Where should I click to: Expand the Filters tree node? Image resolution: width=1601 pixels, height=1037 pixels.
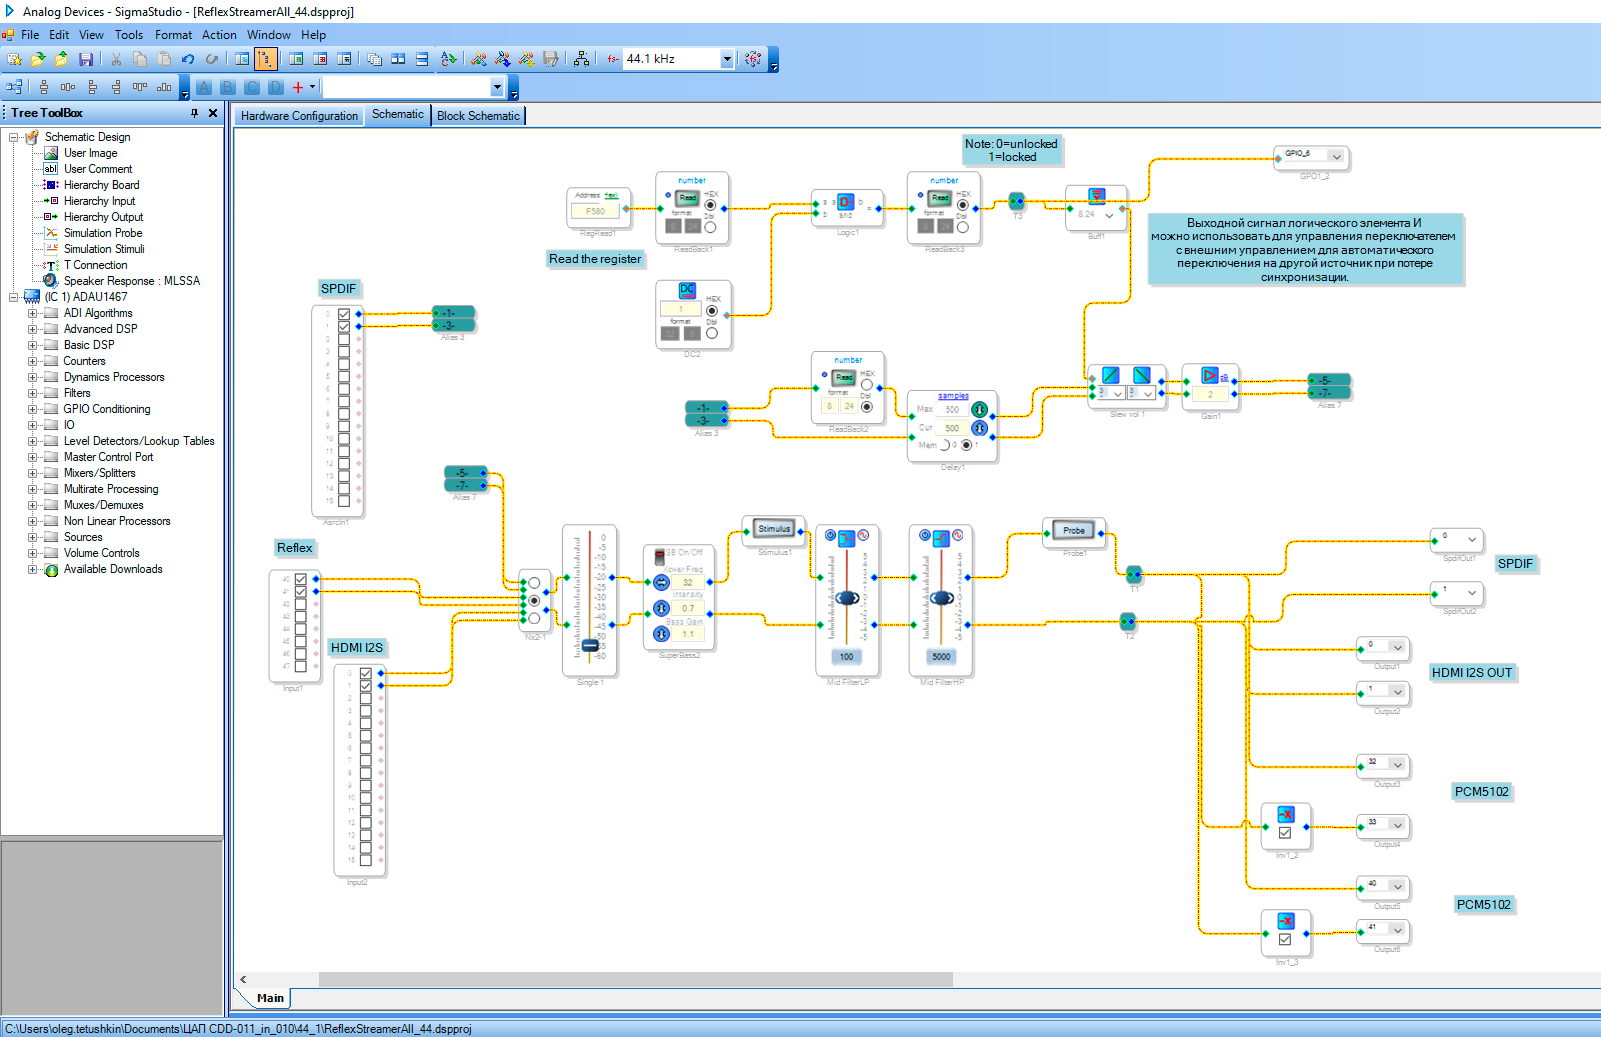pyautogui.click(x=33, y=393)
